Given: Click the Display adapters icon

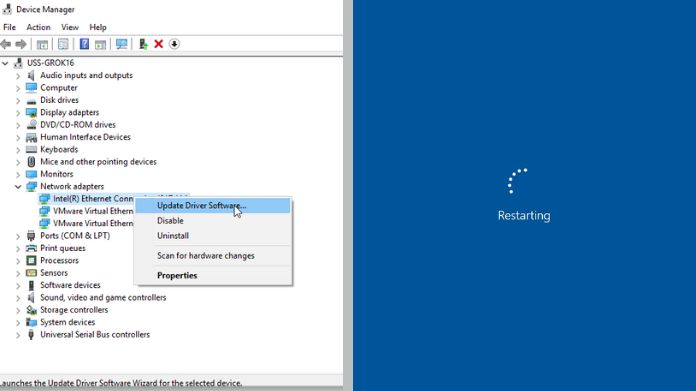Looking at the screenshot, I should coord(31,112).
